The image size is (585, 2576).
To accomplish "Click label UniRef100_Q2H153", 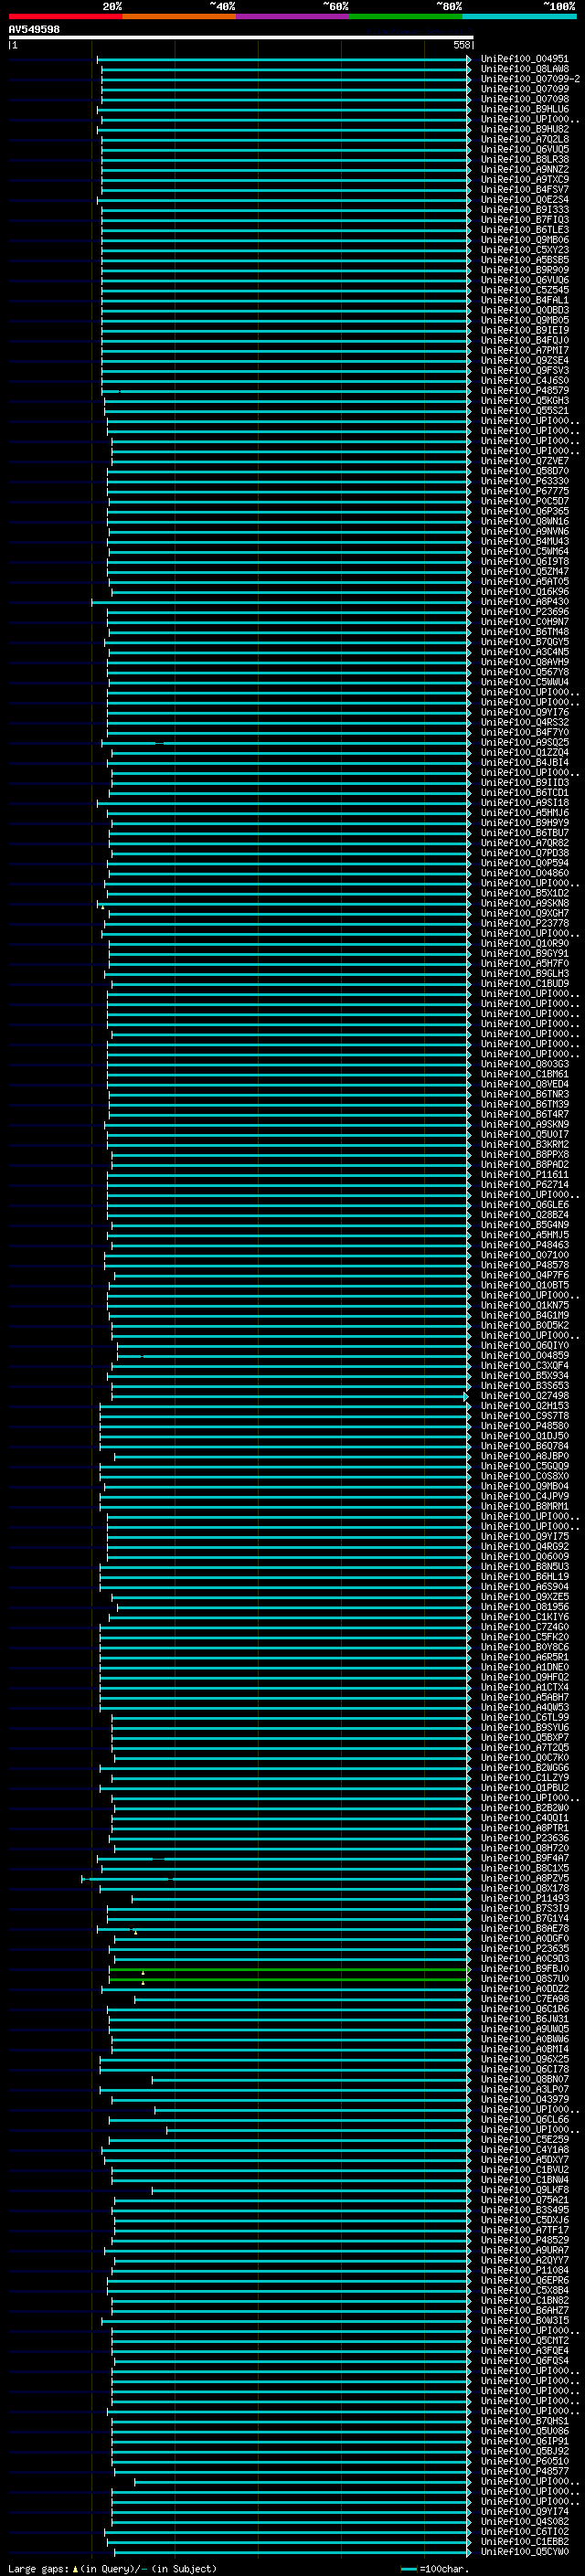I will coord(525,1406).
